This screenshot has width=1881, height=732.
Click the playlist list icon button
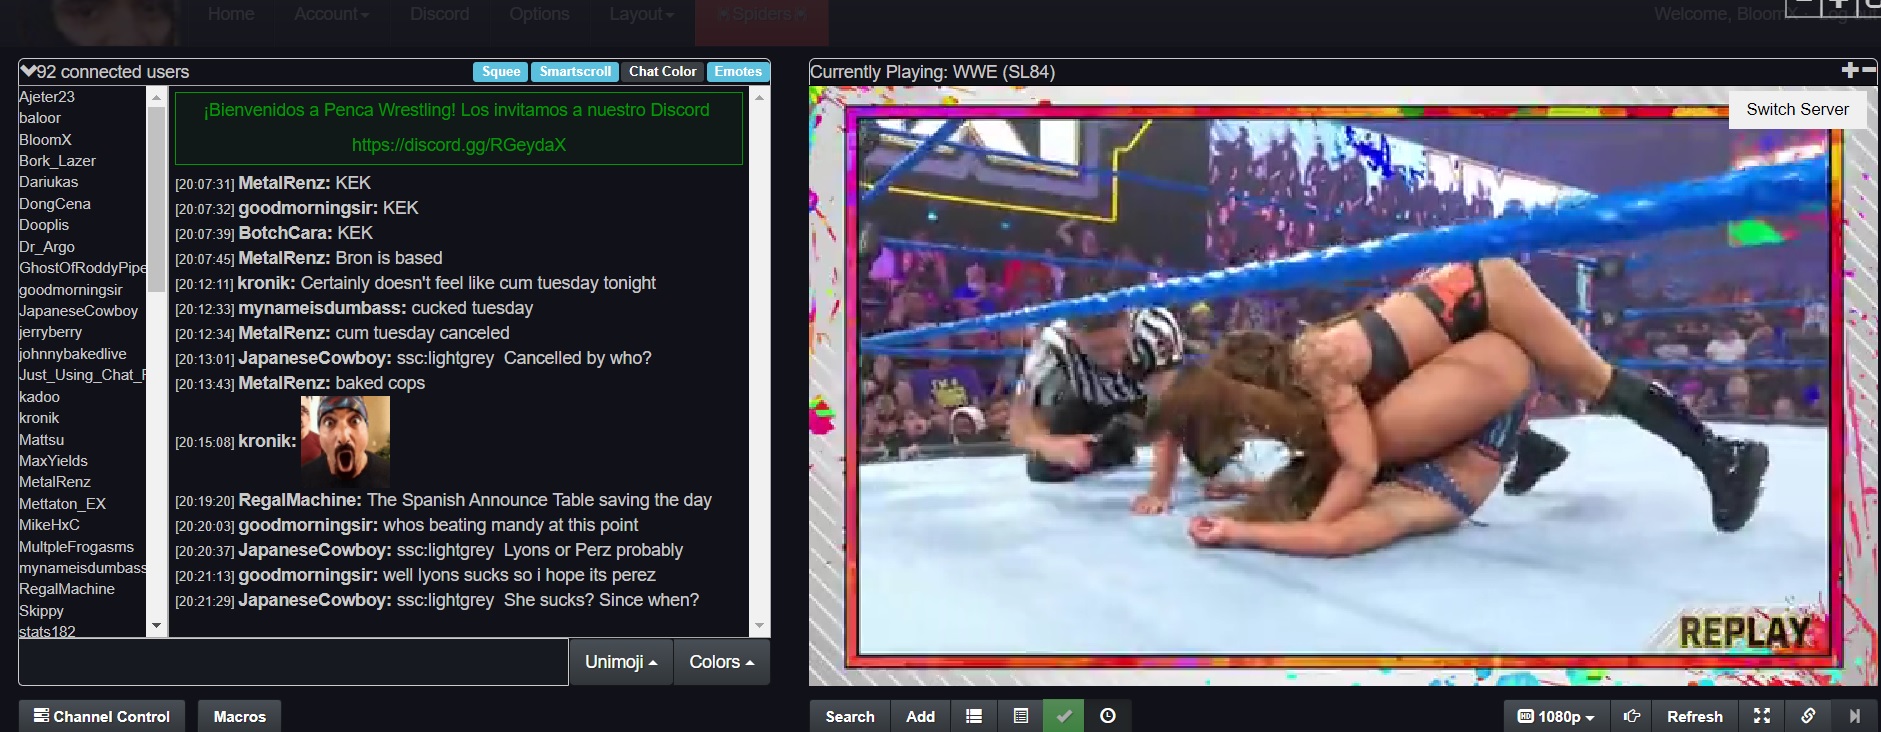point(973,716)
